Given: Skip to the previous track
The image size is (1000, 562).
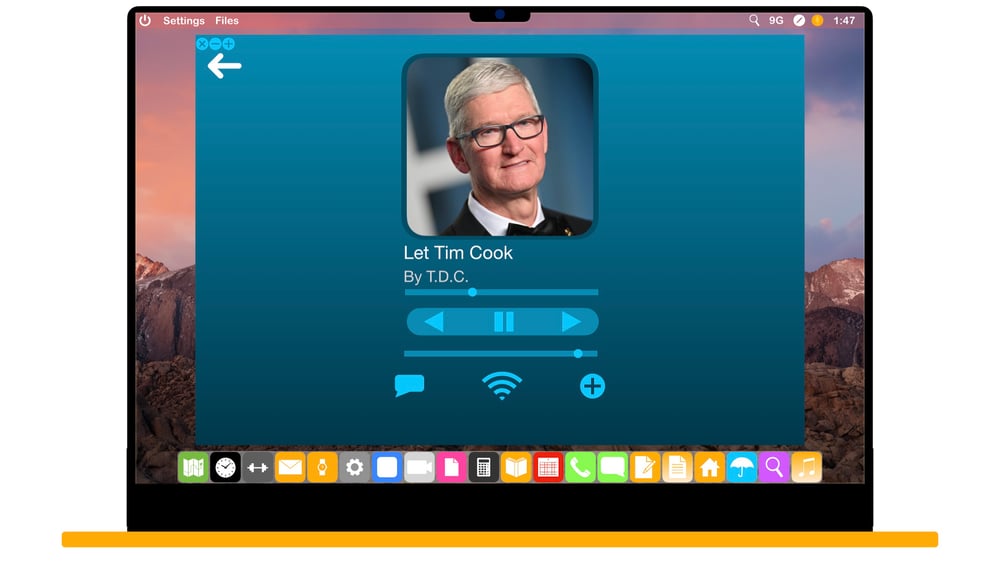Looking at the screenshot, I should point(434,322).
